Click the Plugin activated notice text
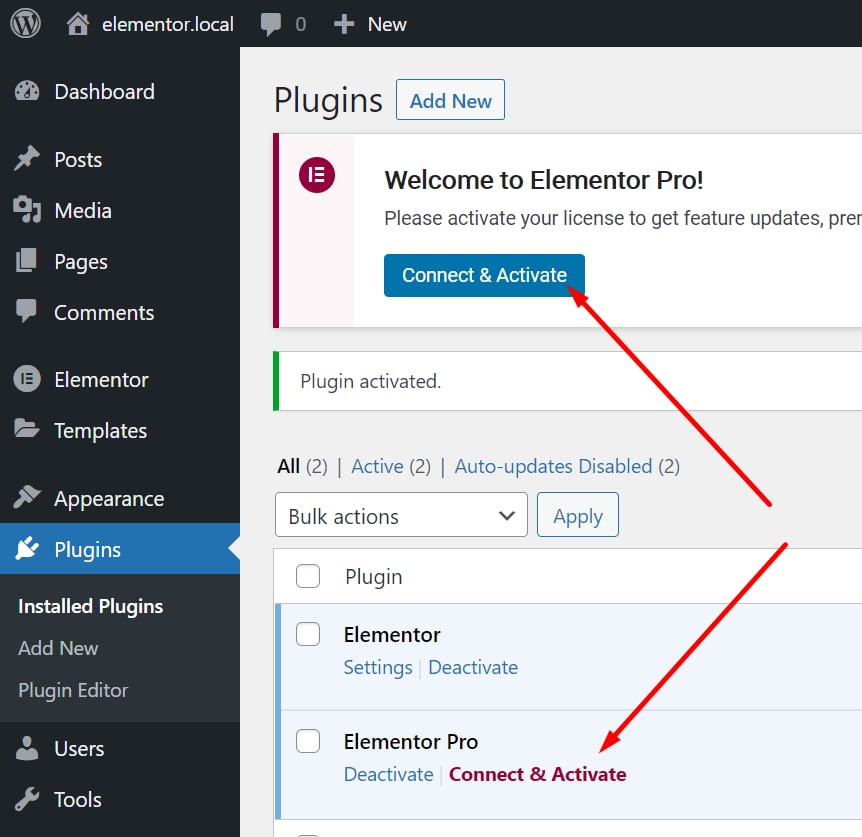This screenshot has height=837, width=862. 371,381
